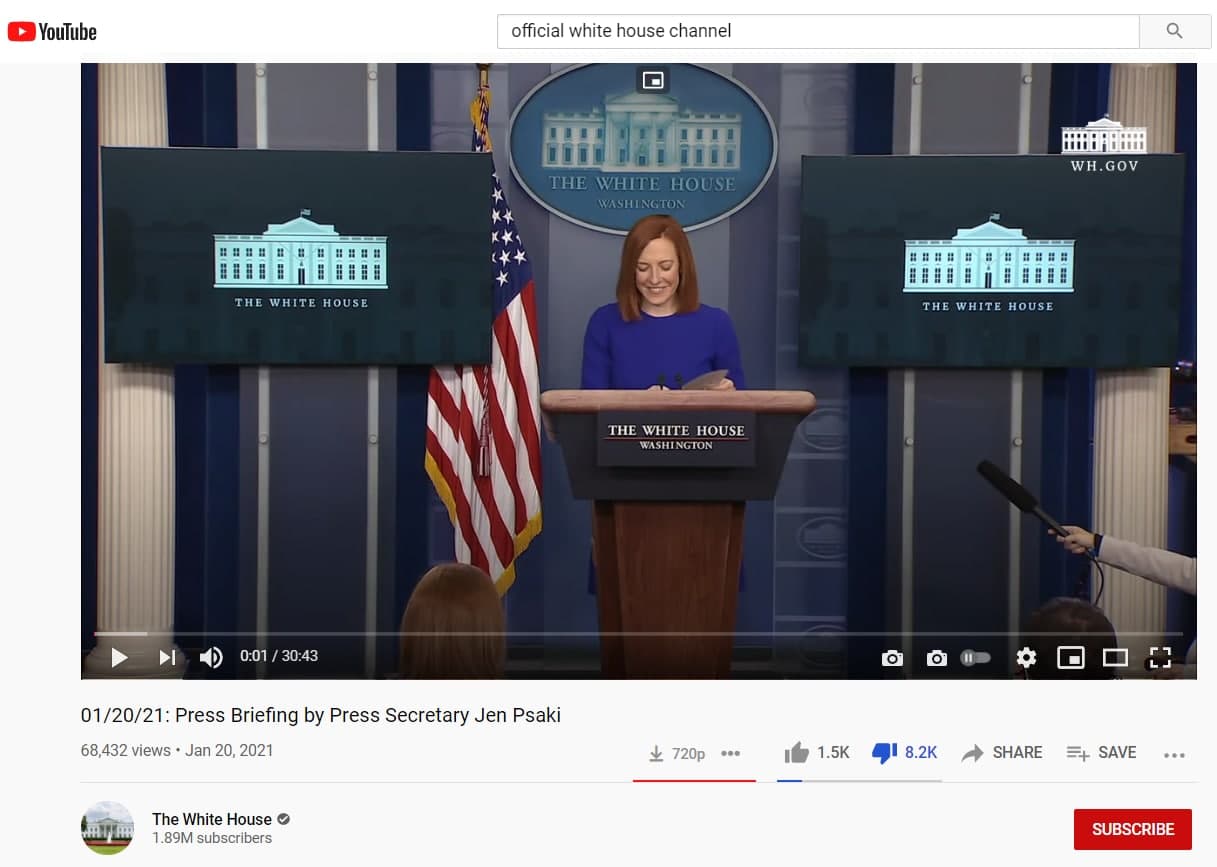This screenshot has height=867, width=1217.
Task: Open The White House channel name link
Action: 212,819
